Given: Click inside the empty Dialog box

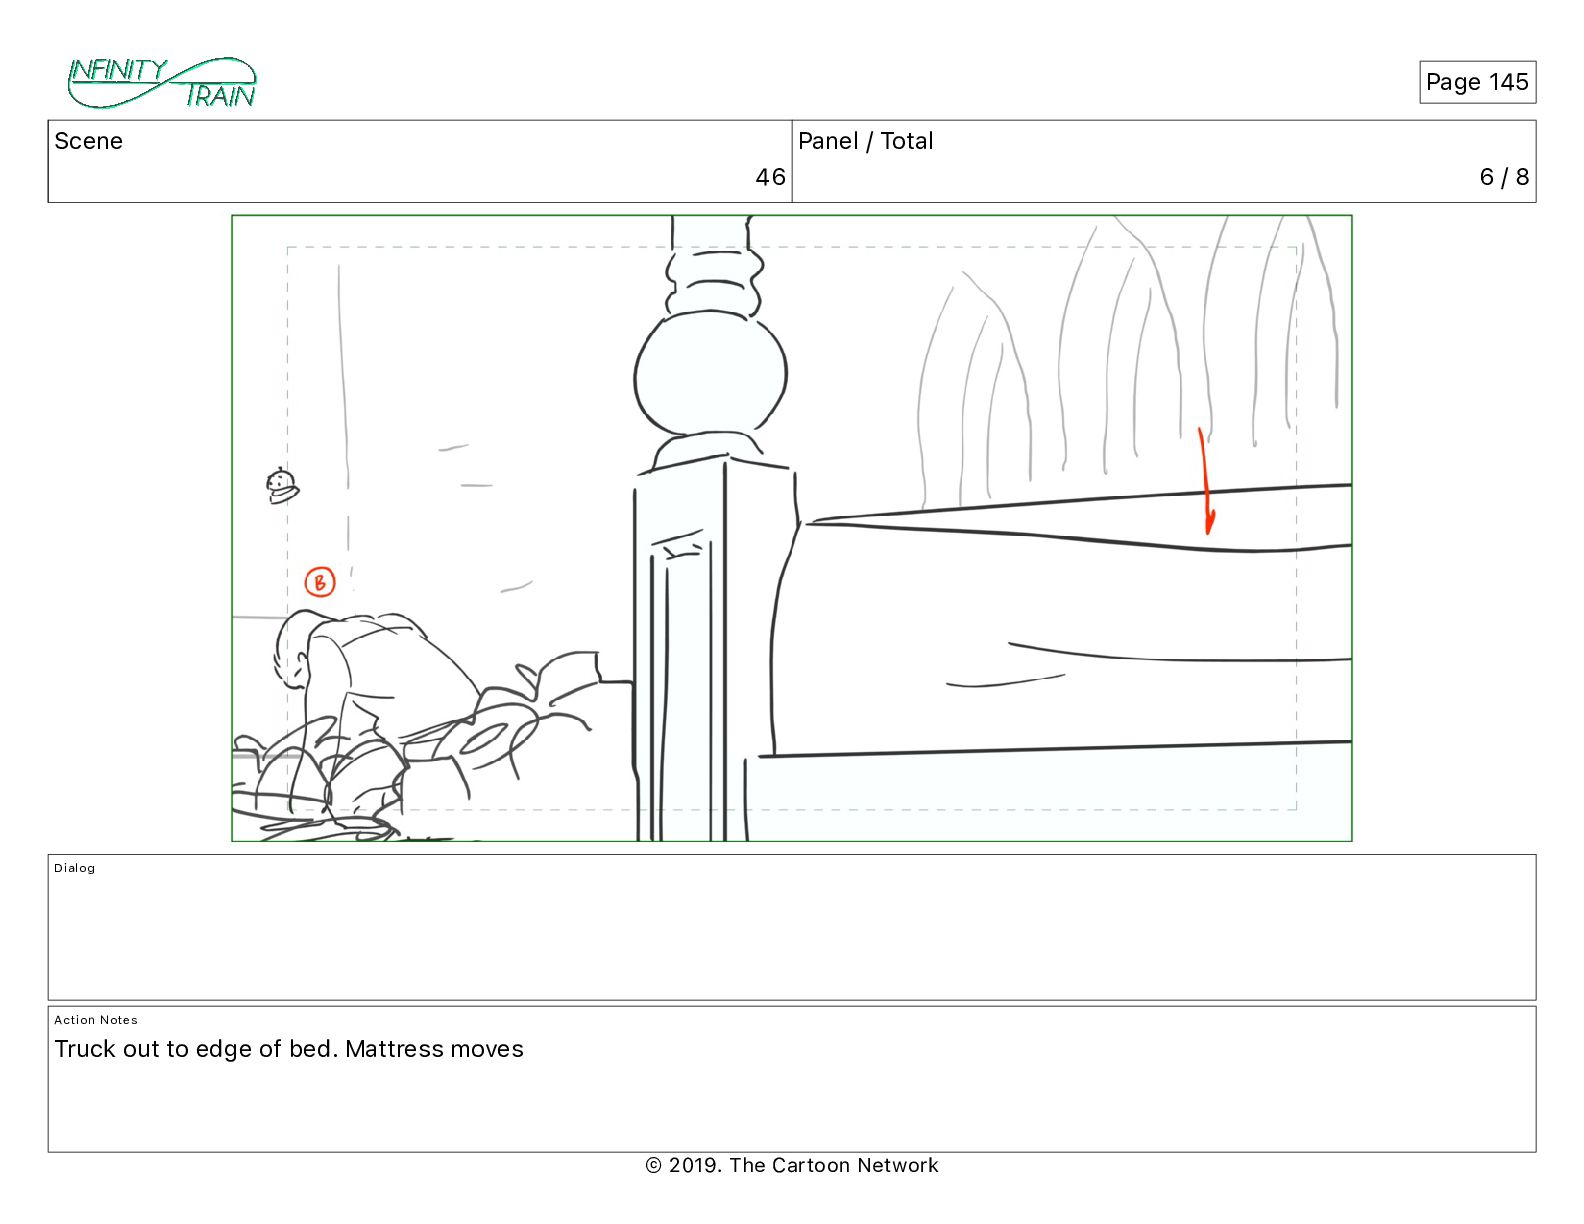Looking at the screenshot, I should (792, 927).
